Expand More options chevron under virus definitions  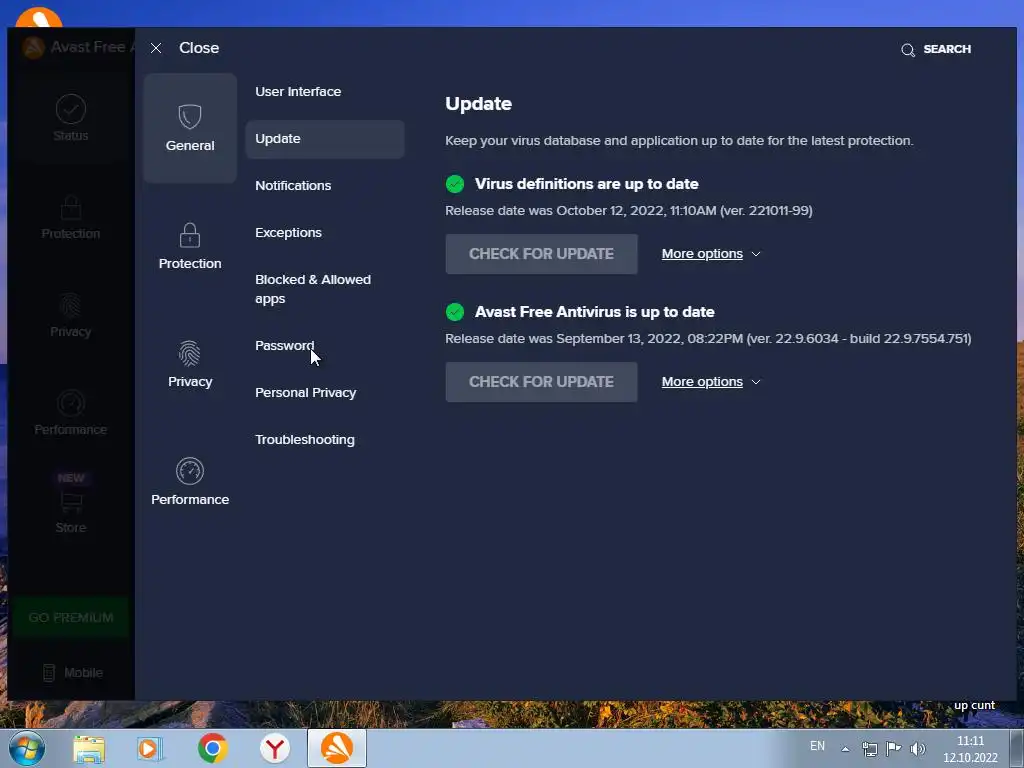click(756, 254)
